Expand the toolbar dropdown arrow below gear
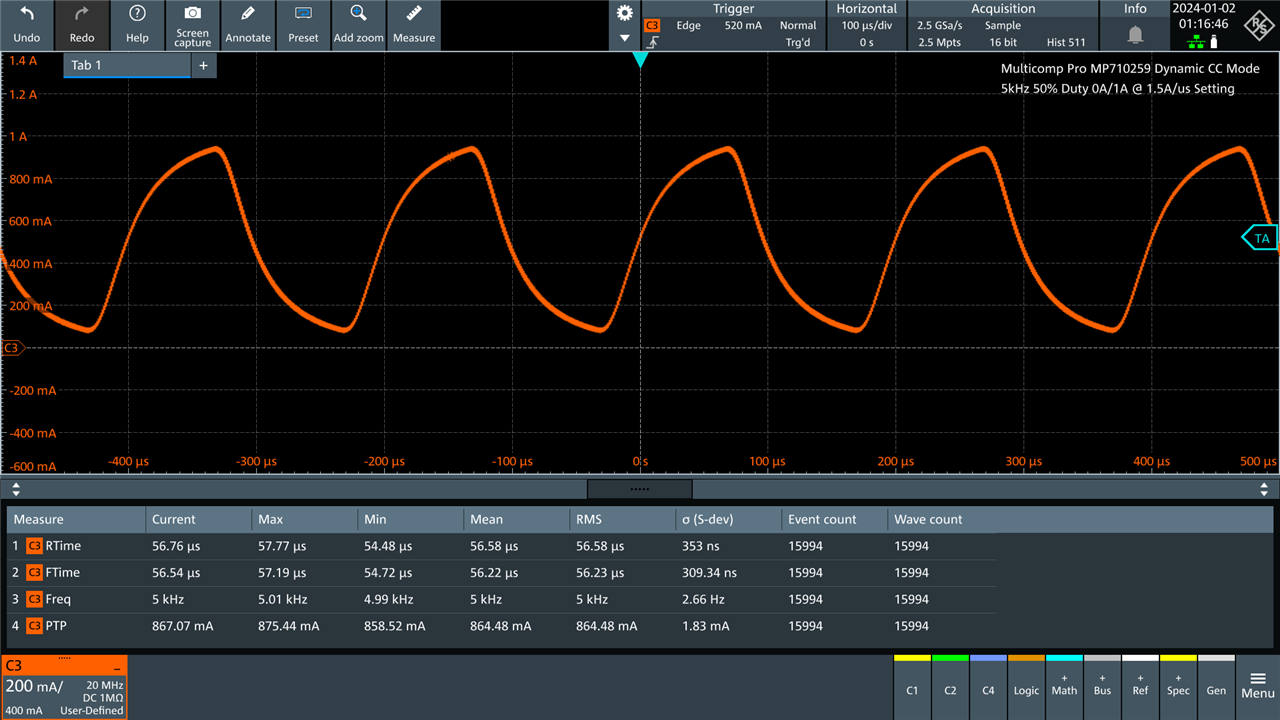Viewport: 1280px width, 720px height. pyautogui.click(x=625, y=39)
